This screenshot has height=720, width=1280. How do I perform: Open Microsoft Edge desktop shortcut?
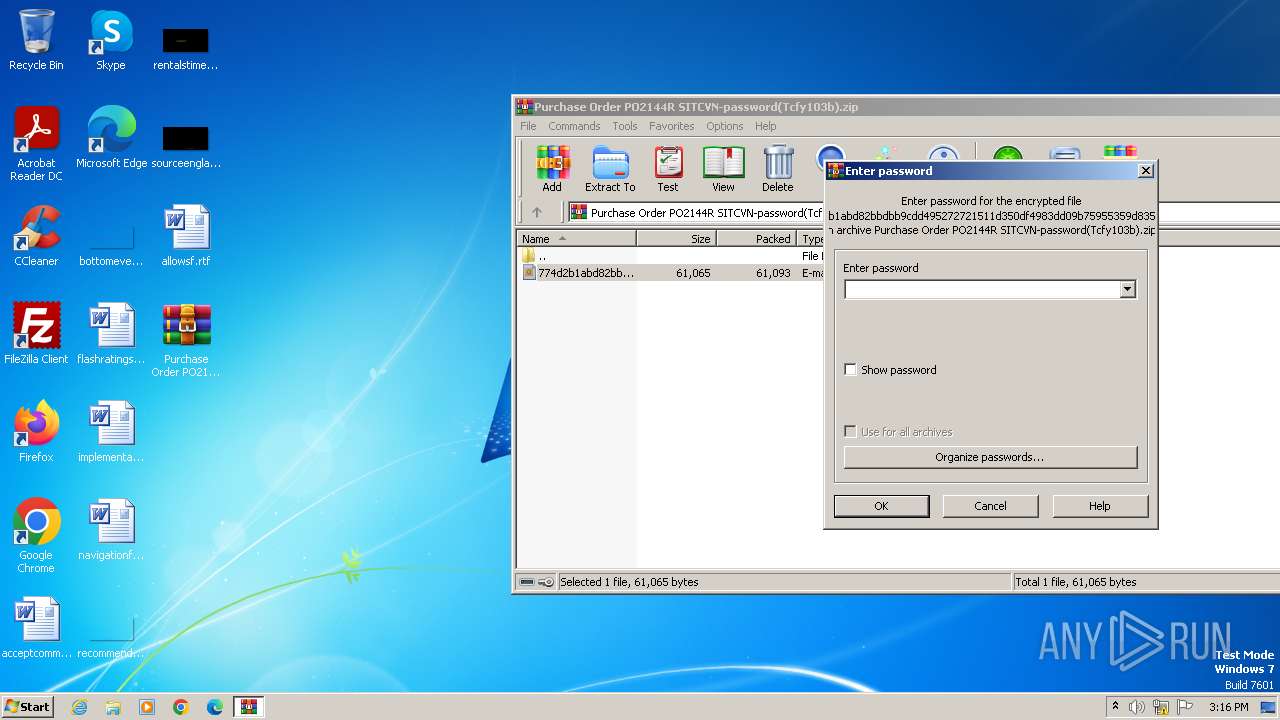[x=111, y=138]
